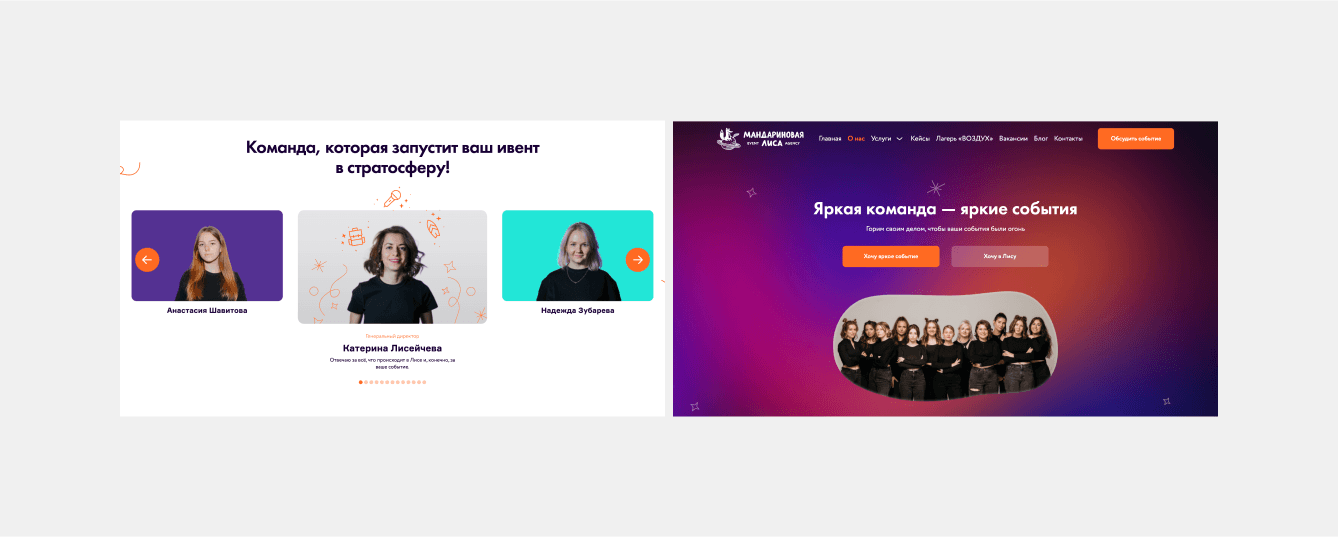Click the first active carousel pagination dot
The image size is (1338, 537).
pyautogui.click(x=361, y=382)
